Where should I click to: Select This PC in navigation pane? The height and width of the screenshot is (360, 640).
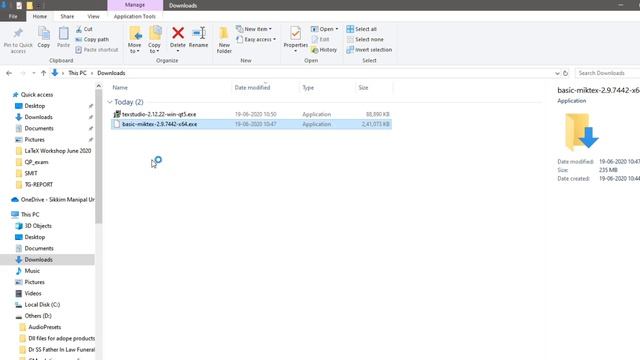coord(30,214)
